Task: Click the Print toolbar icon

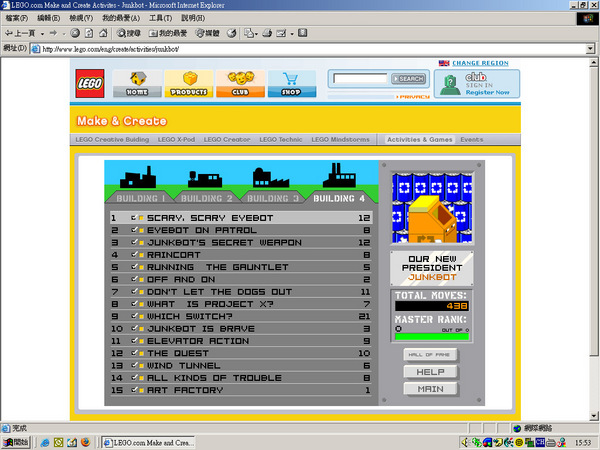Action: click(267, 33)
